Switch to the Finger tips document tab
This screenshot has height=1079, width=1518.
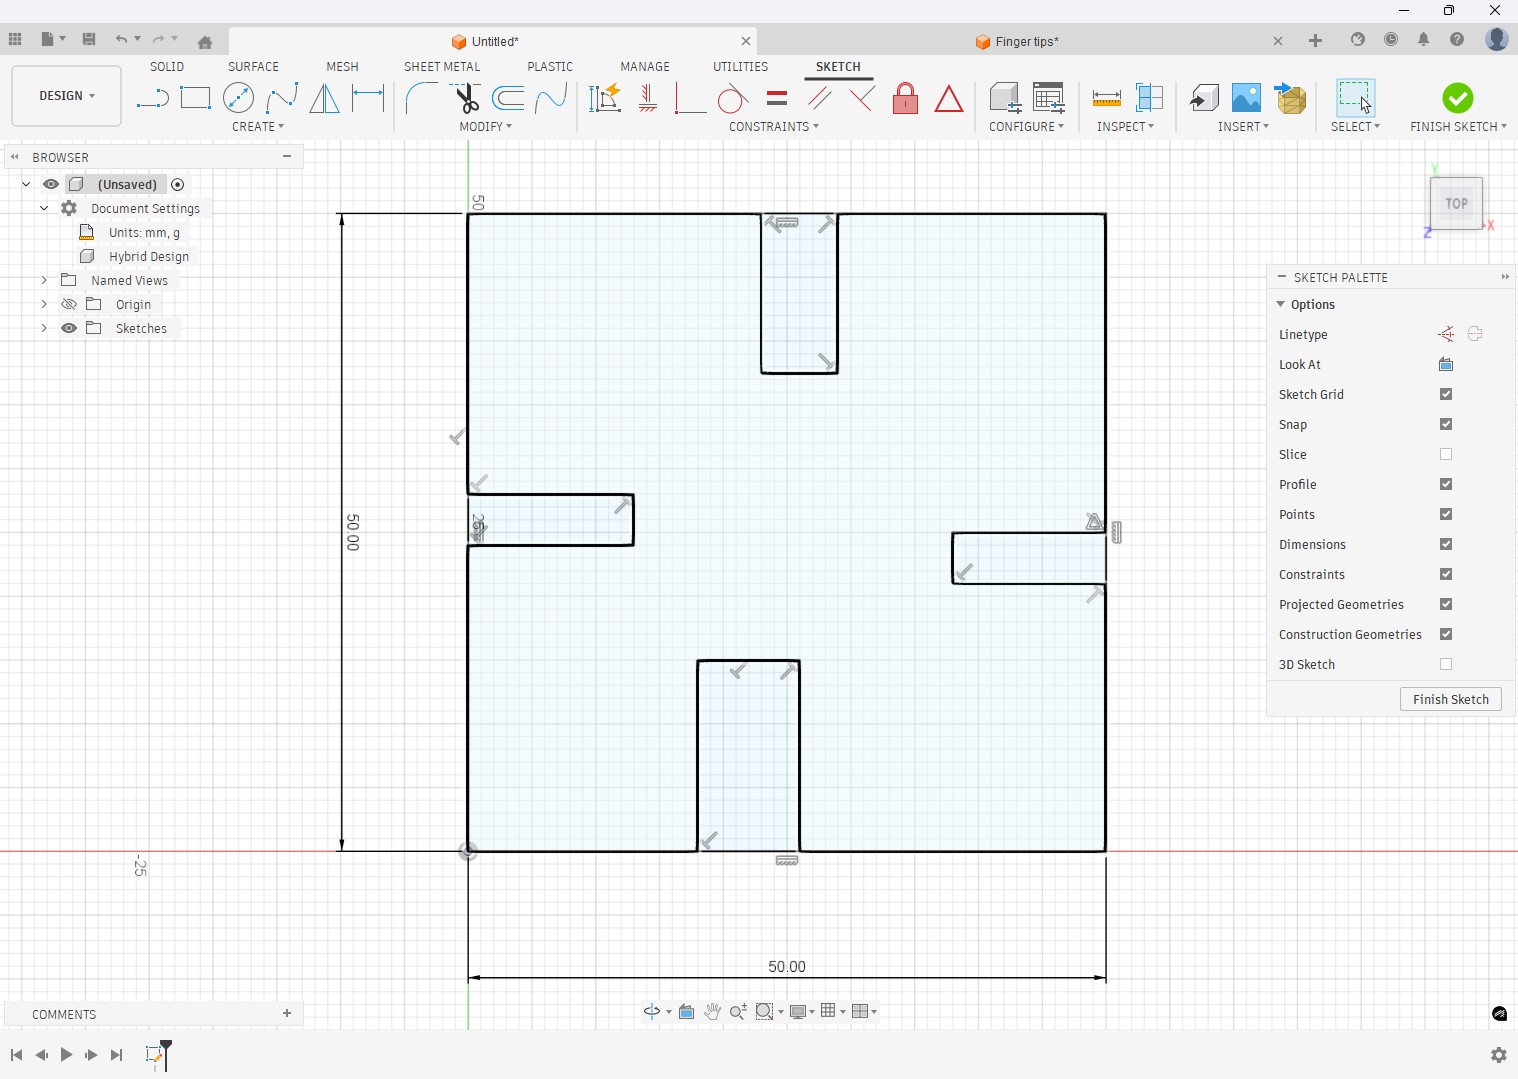pyautogui.click(x=1026, y=42)
